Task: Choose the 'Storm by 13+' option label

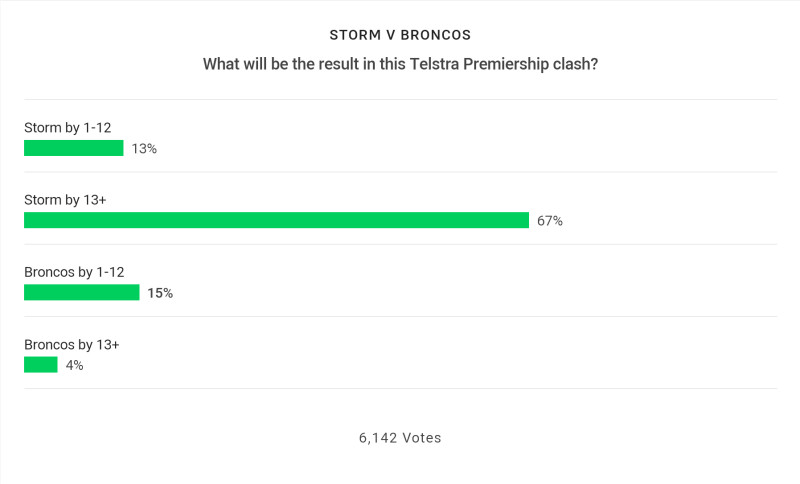Action: coord(65,200)
